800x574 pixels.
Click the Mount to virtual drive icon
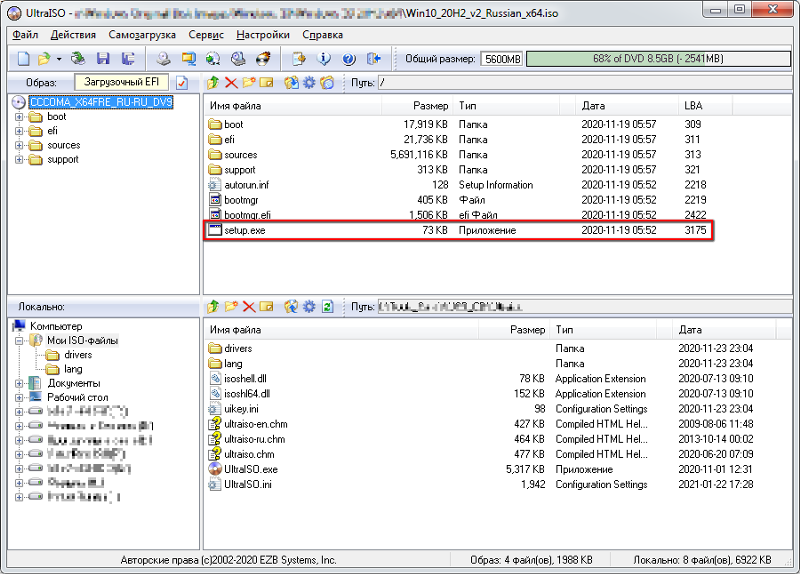pyautogui.click(x=238, y=59)
